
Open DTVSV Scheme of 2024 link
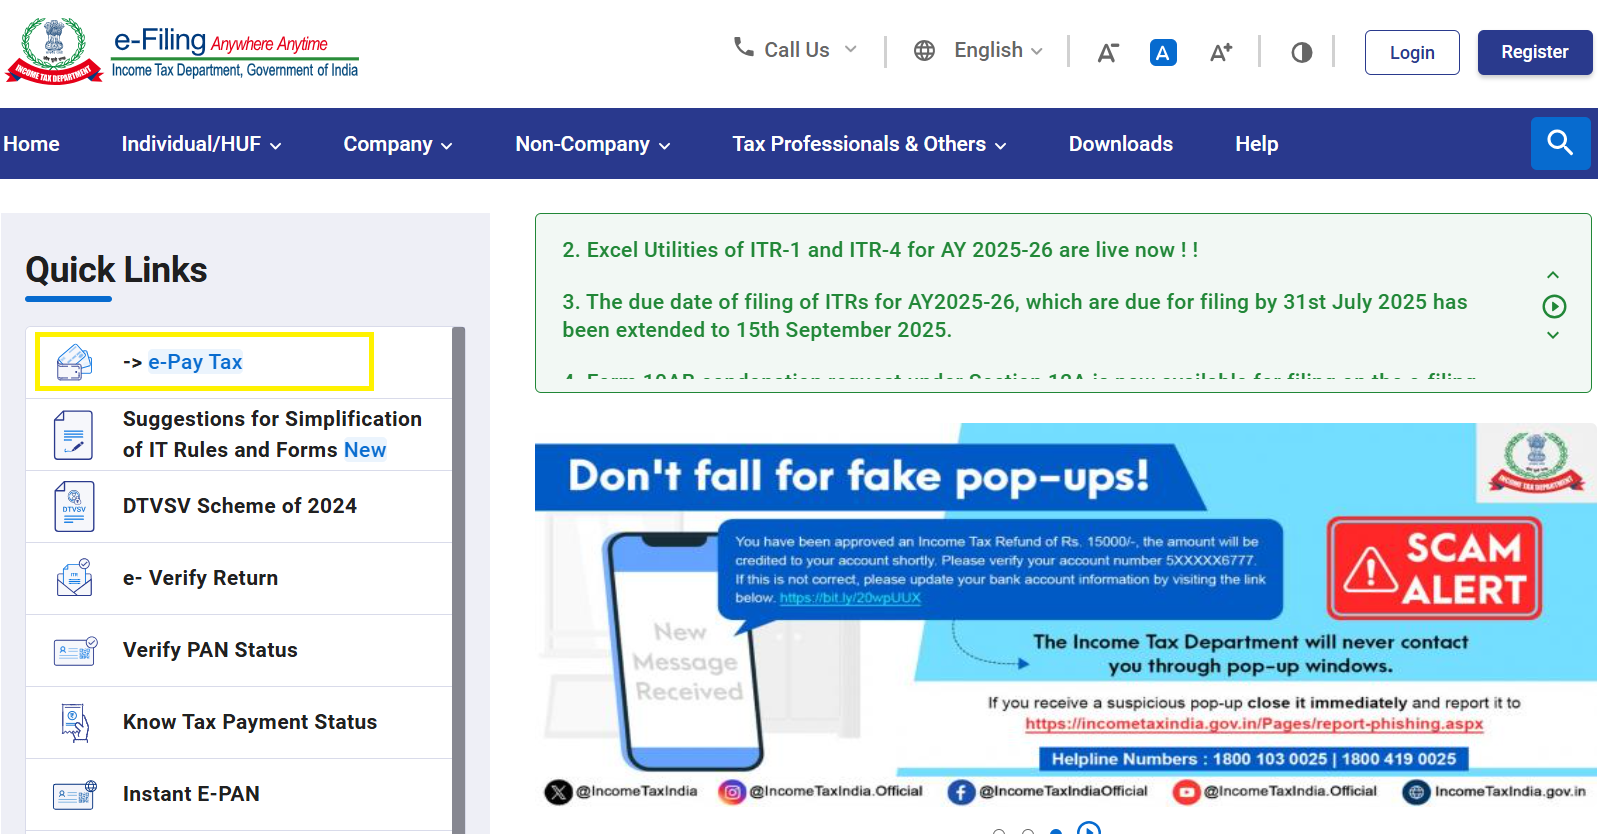point(240,506)
